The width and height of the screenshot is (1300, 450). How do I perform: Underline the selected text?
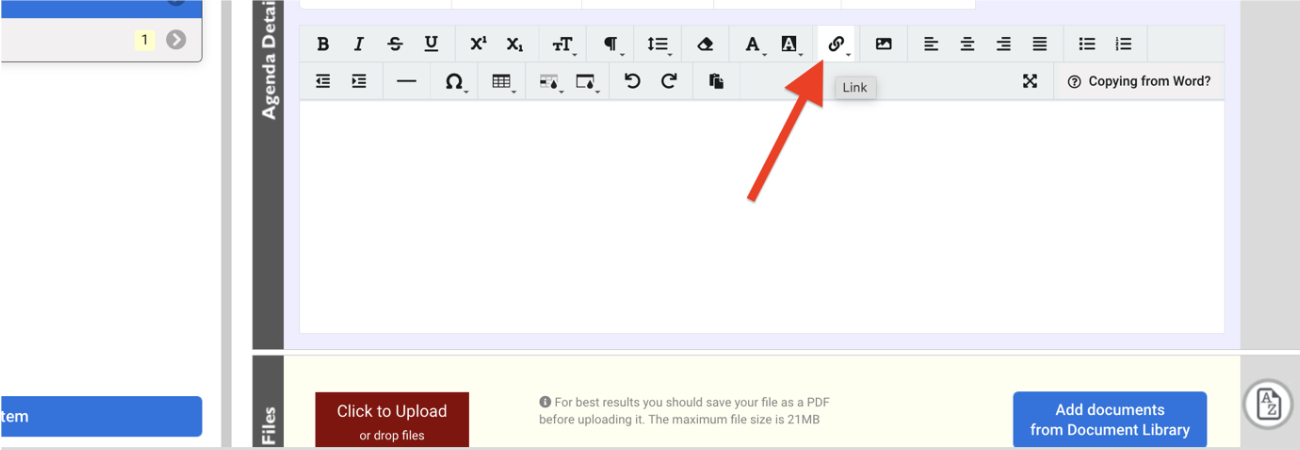click(431, 44)
